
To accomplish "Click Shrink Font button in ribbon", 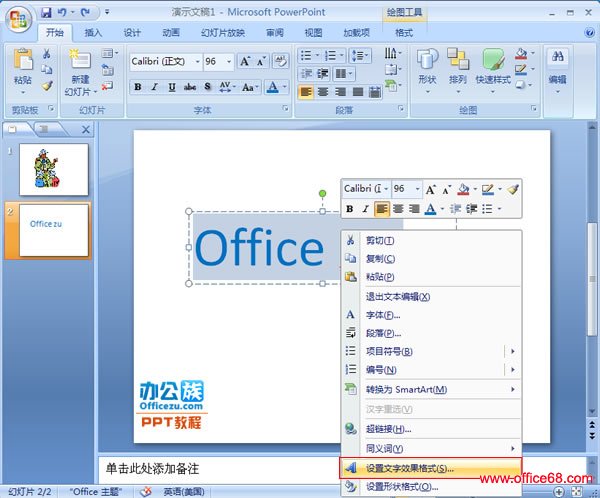I will (x=261, y=61).
